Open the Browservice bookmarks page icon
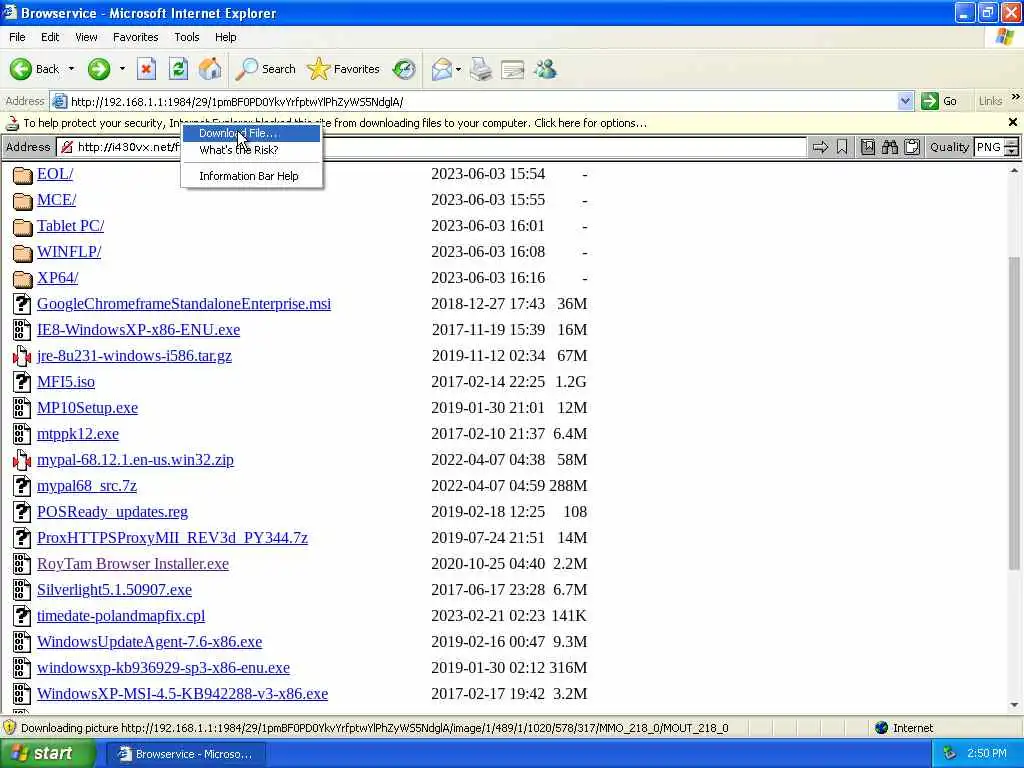This screenshot has width=1024, height=768. tap(867, 148)
